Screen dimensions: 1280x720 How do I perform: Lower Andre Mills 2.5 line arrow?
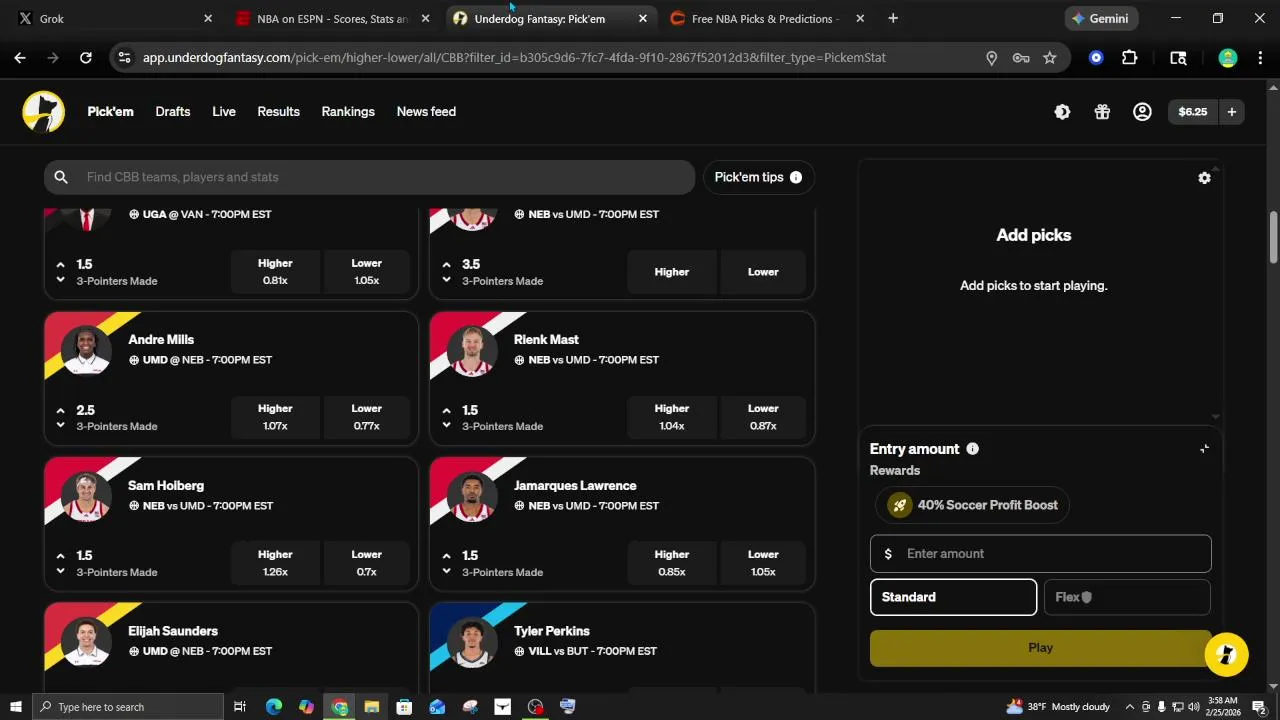60,426
